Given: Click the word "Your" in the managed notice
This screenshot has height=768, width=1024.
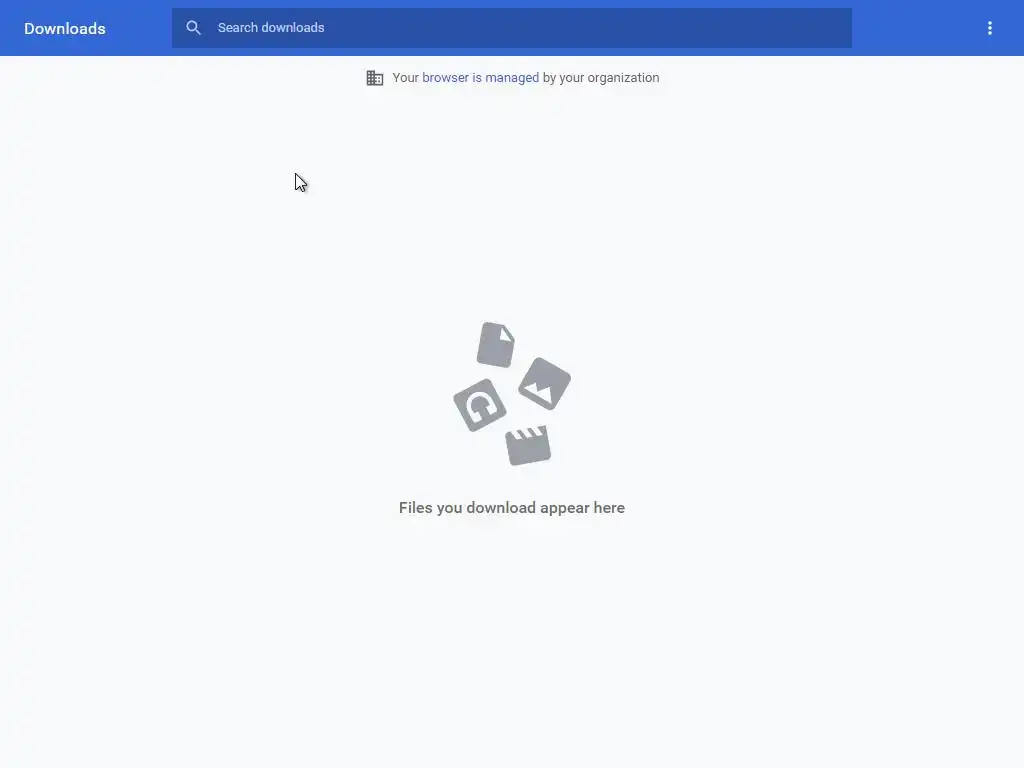Looking at the screenshot, I should click(x=405, y=78).
